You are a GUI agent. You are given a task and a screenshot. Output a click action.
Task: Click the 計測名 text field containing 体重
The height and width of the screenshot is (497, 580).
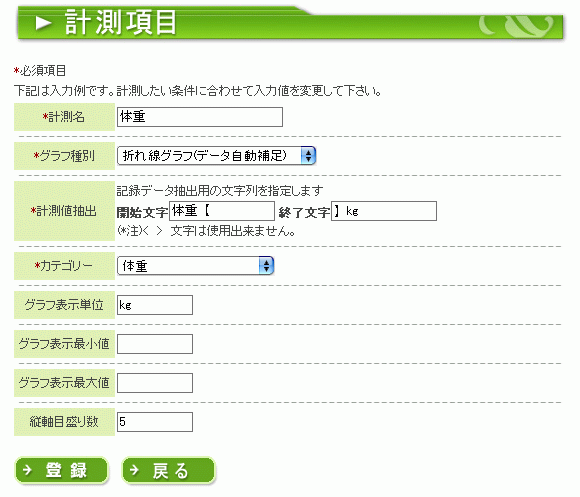200,117
